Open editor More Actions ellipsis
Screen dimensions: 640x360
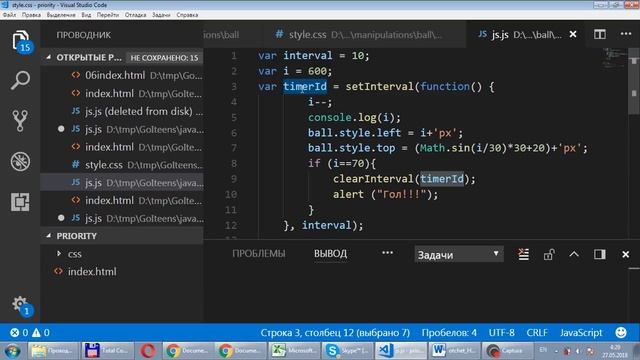[x=626, y=34]
